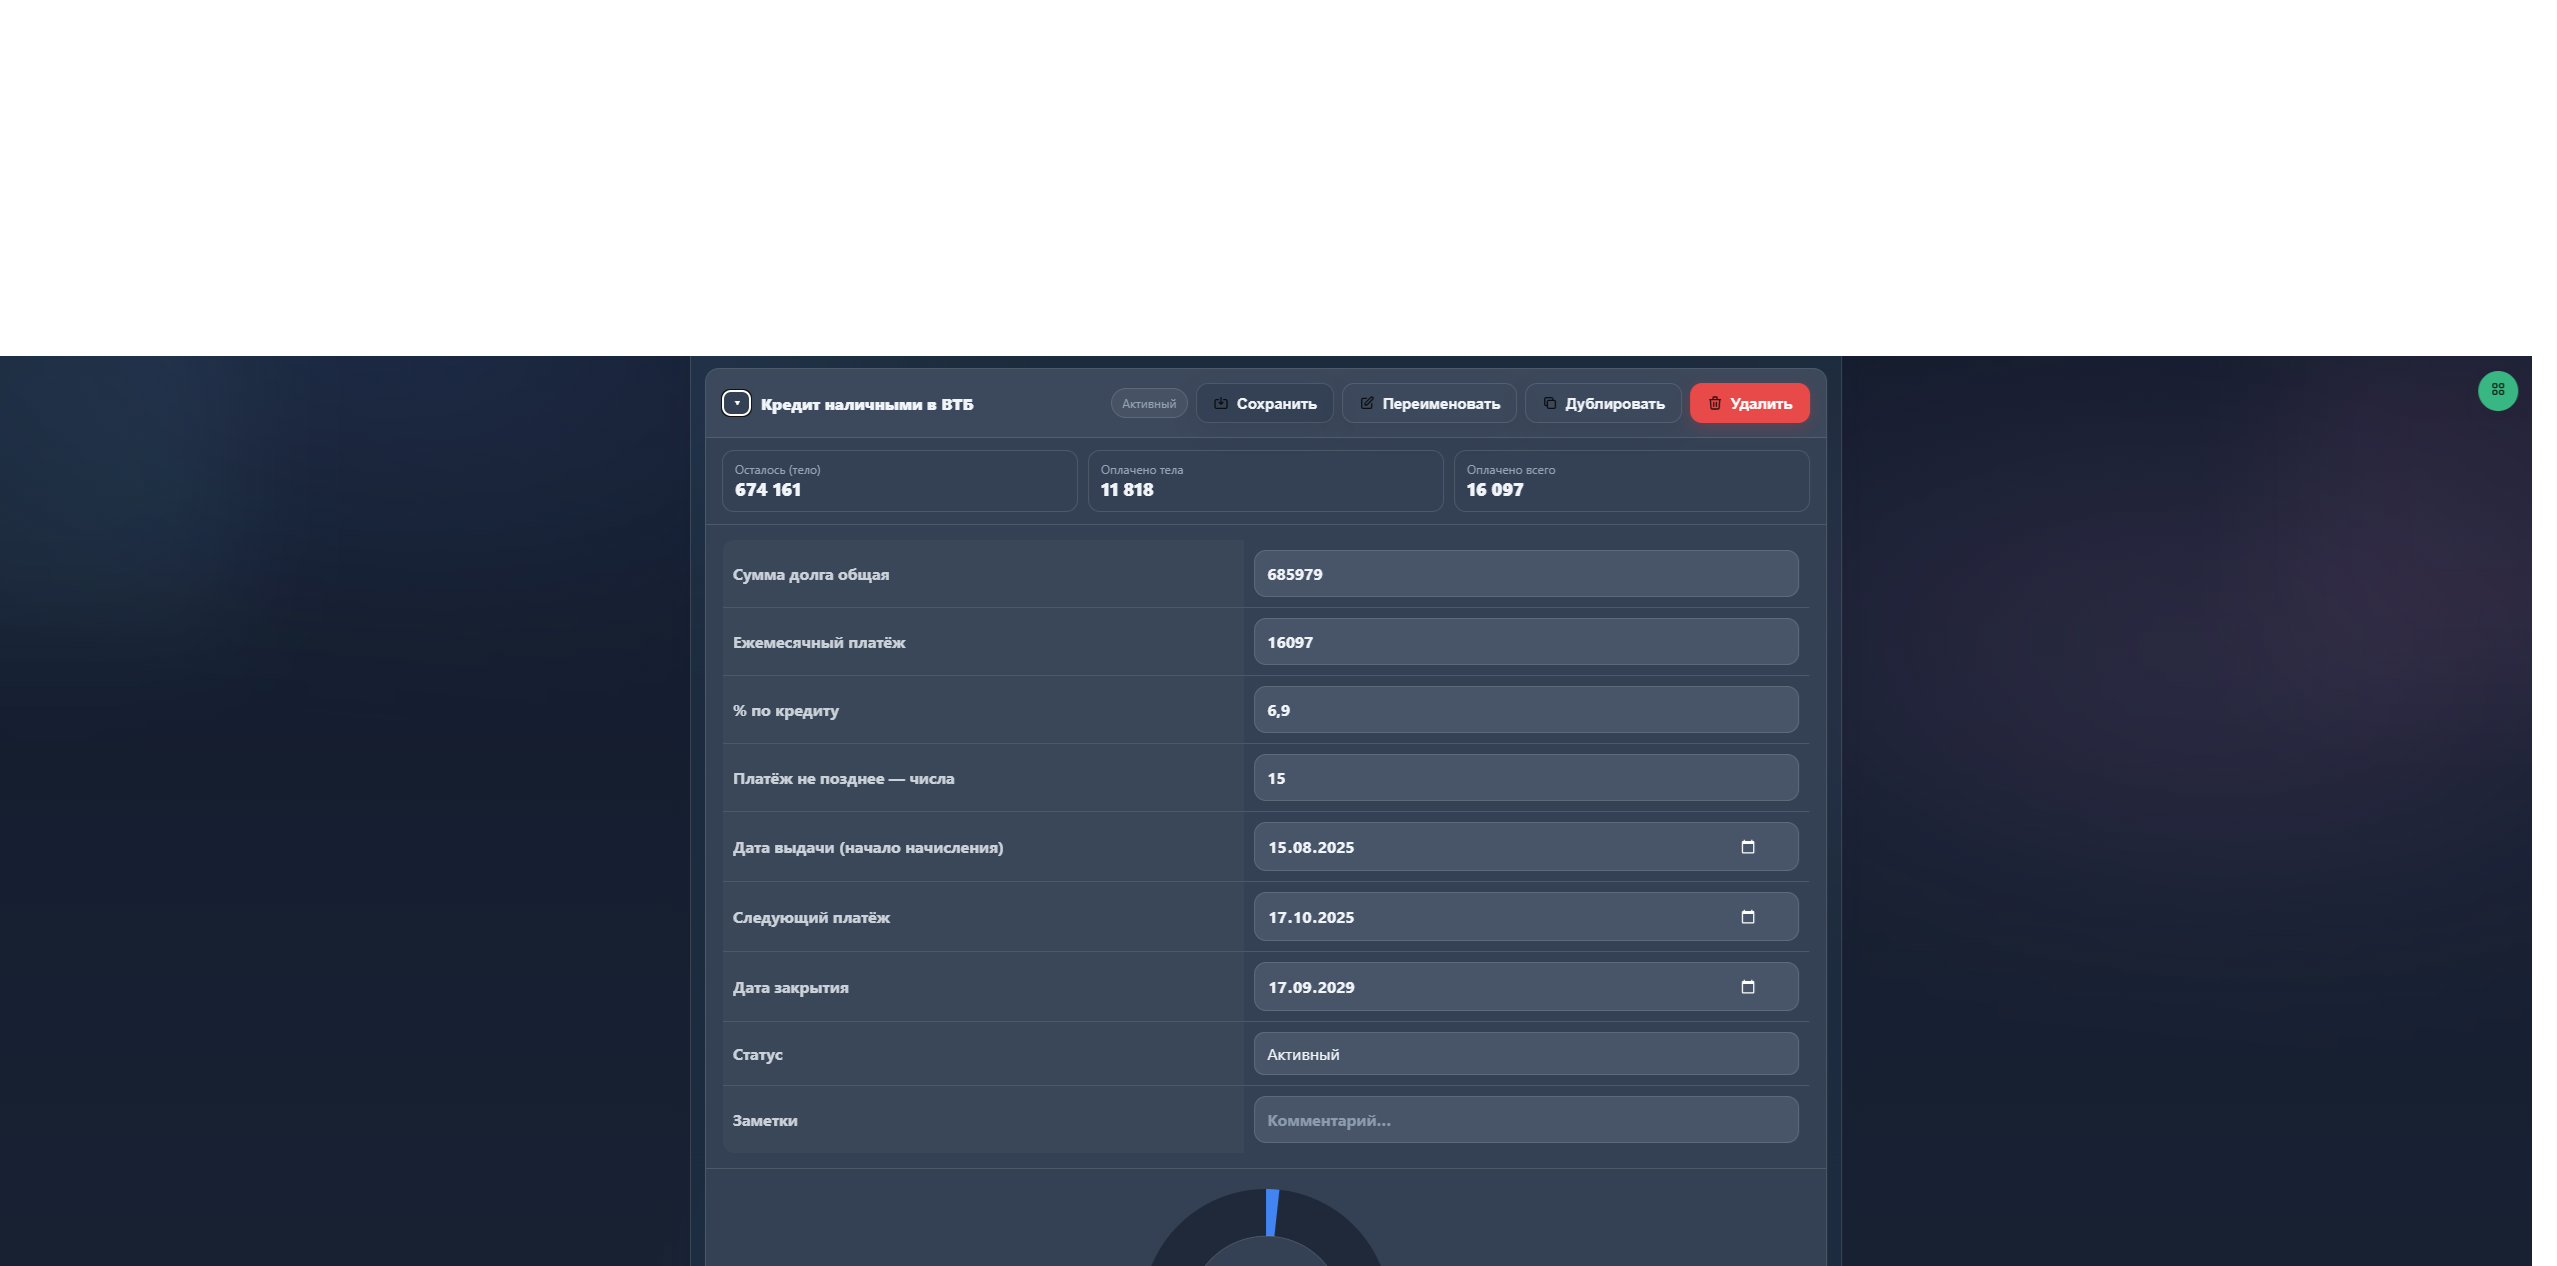The height and width of the screenshot is (1266, 2557).
Task: Click the % по кредиту field
Action: pos(1525,710)
